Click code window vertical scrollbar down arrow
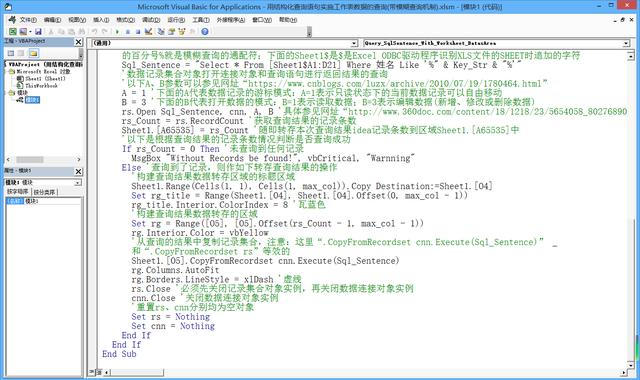The height and width of the screenshot is (380, 640). [631, 365]
